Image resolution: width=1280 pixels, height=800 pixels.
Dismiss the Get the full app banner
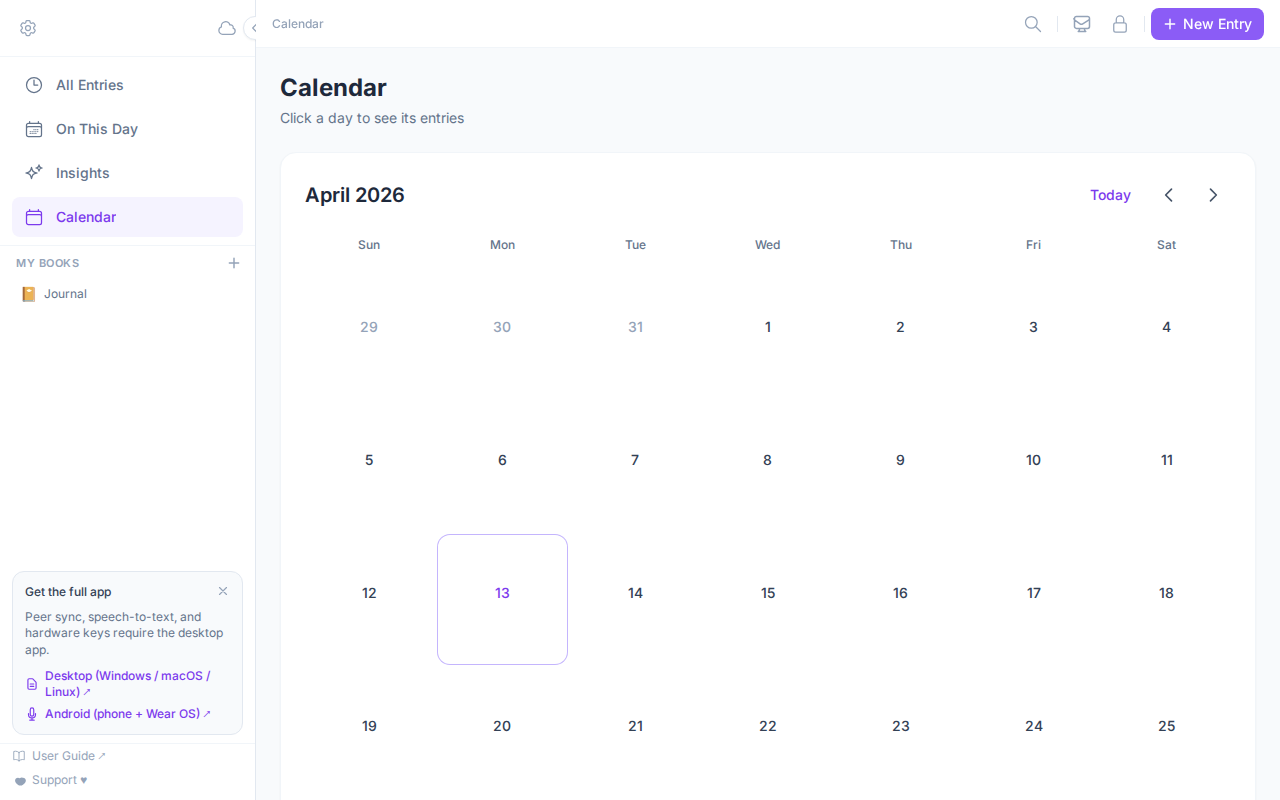pos(222,591)
